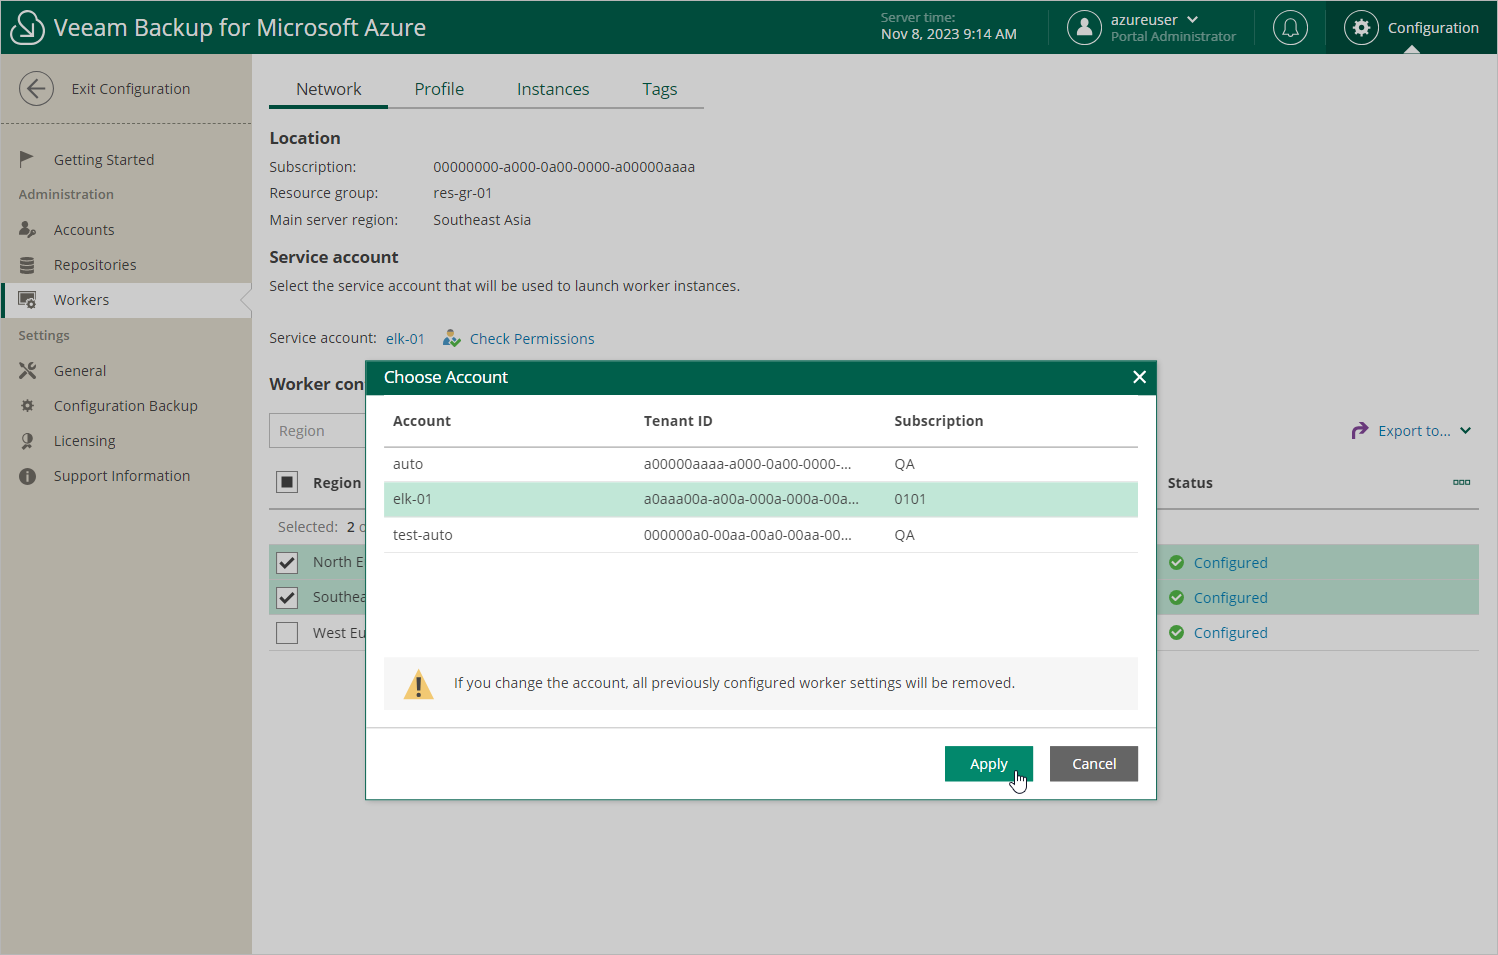Click the General tools icon
Screen dimensions: 1498x955
point(27,371)
